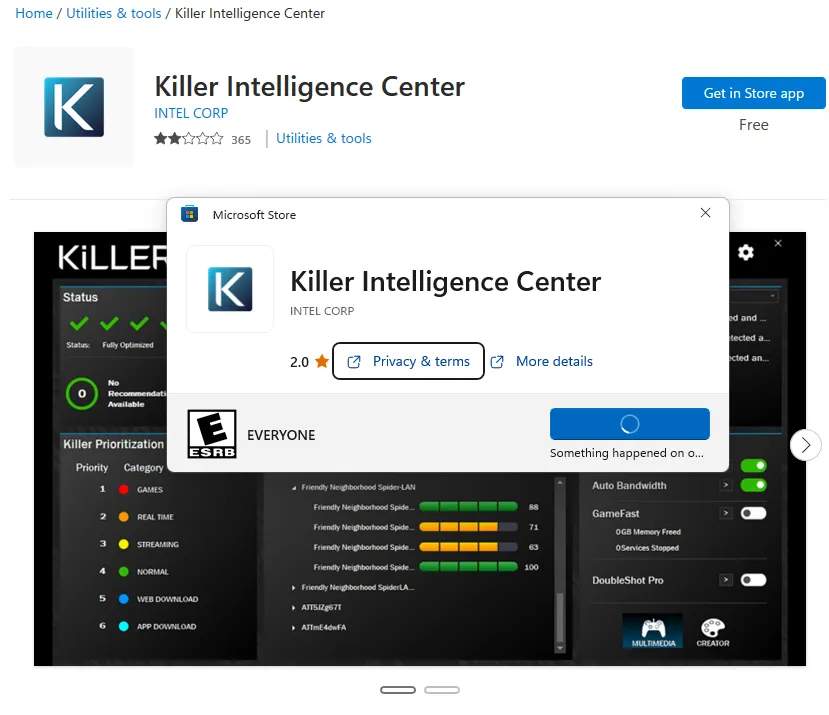
Task: Click the orange Real Time priority dot
Action: point(124,517)
